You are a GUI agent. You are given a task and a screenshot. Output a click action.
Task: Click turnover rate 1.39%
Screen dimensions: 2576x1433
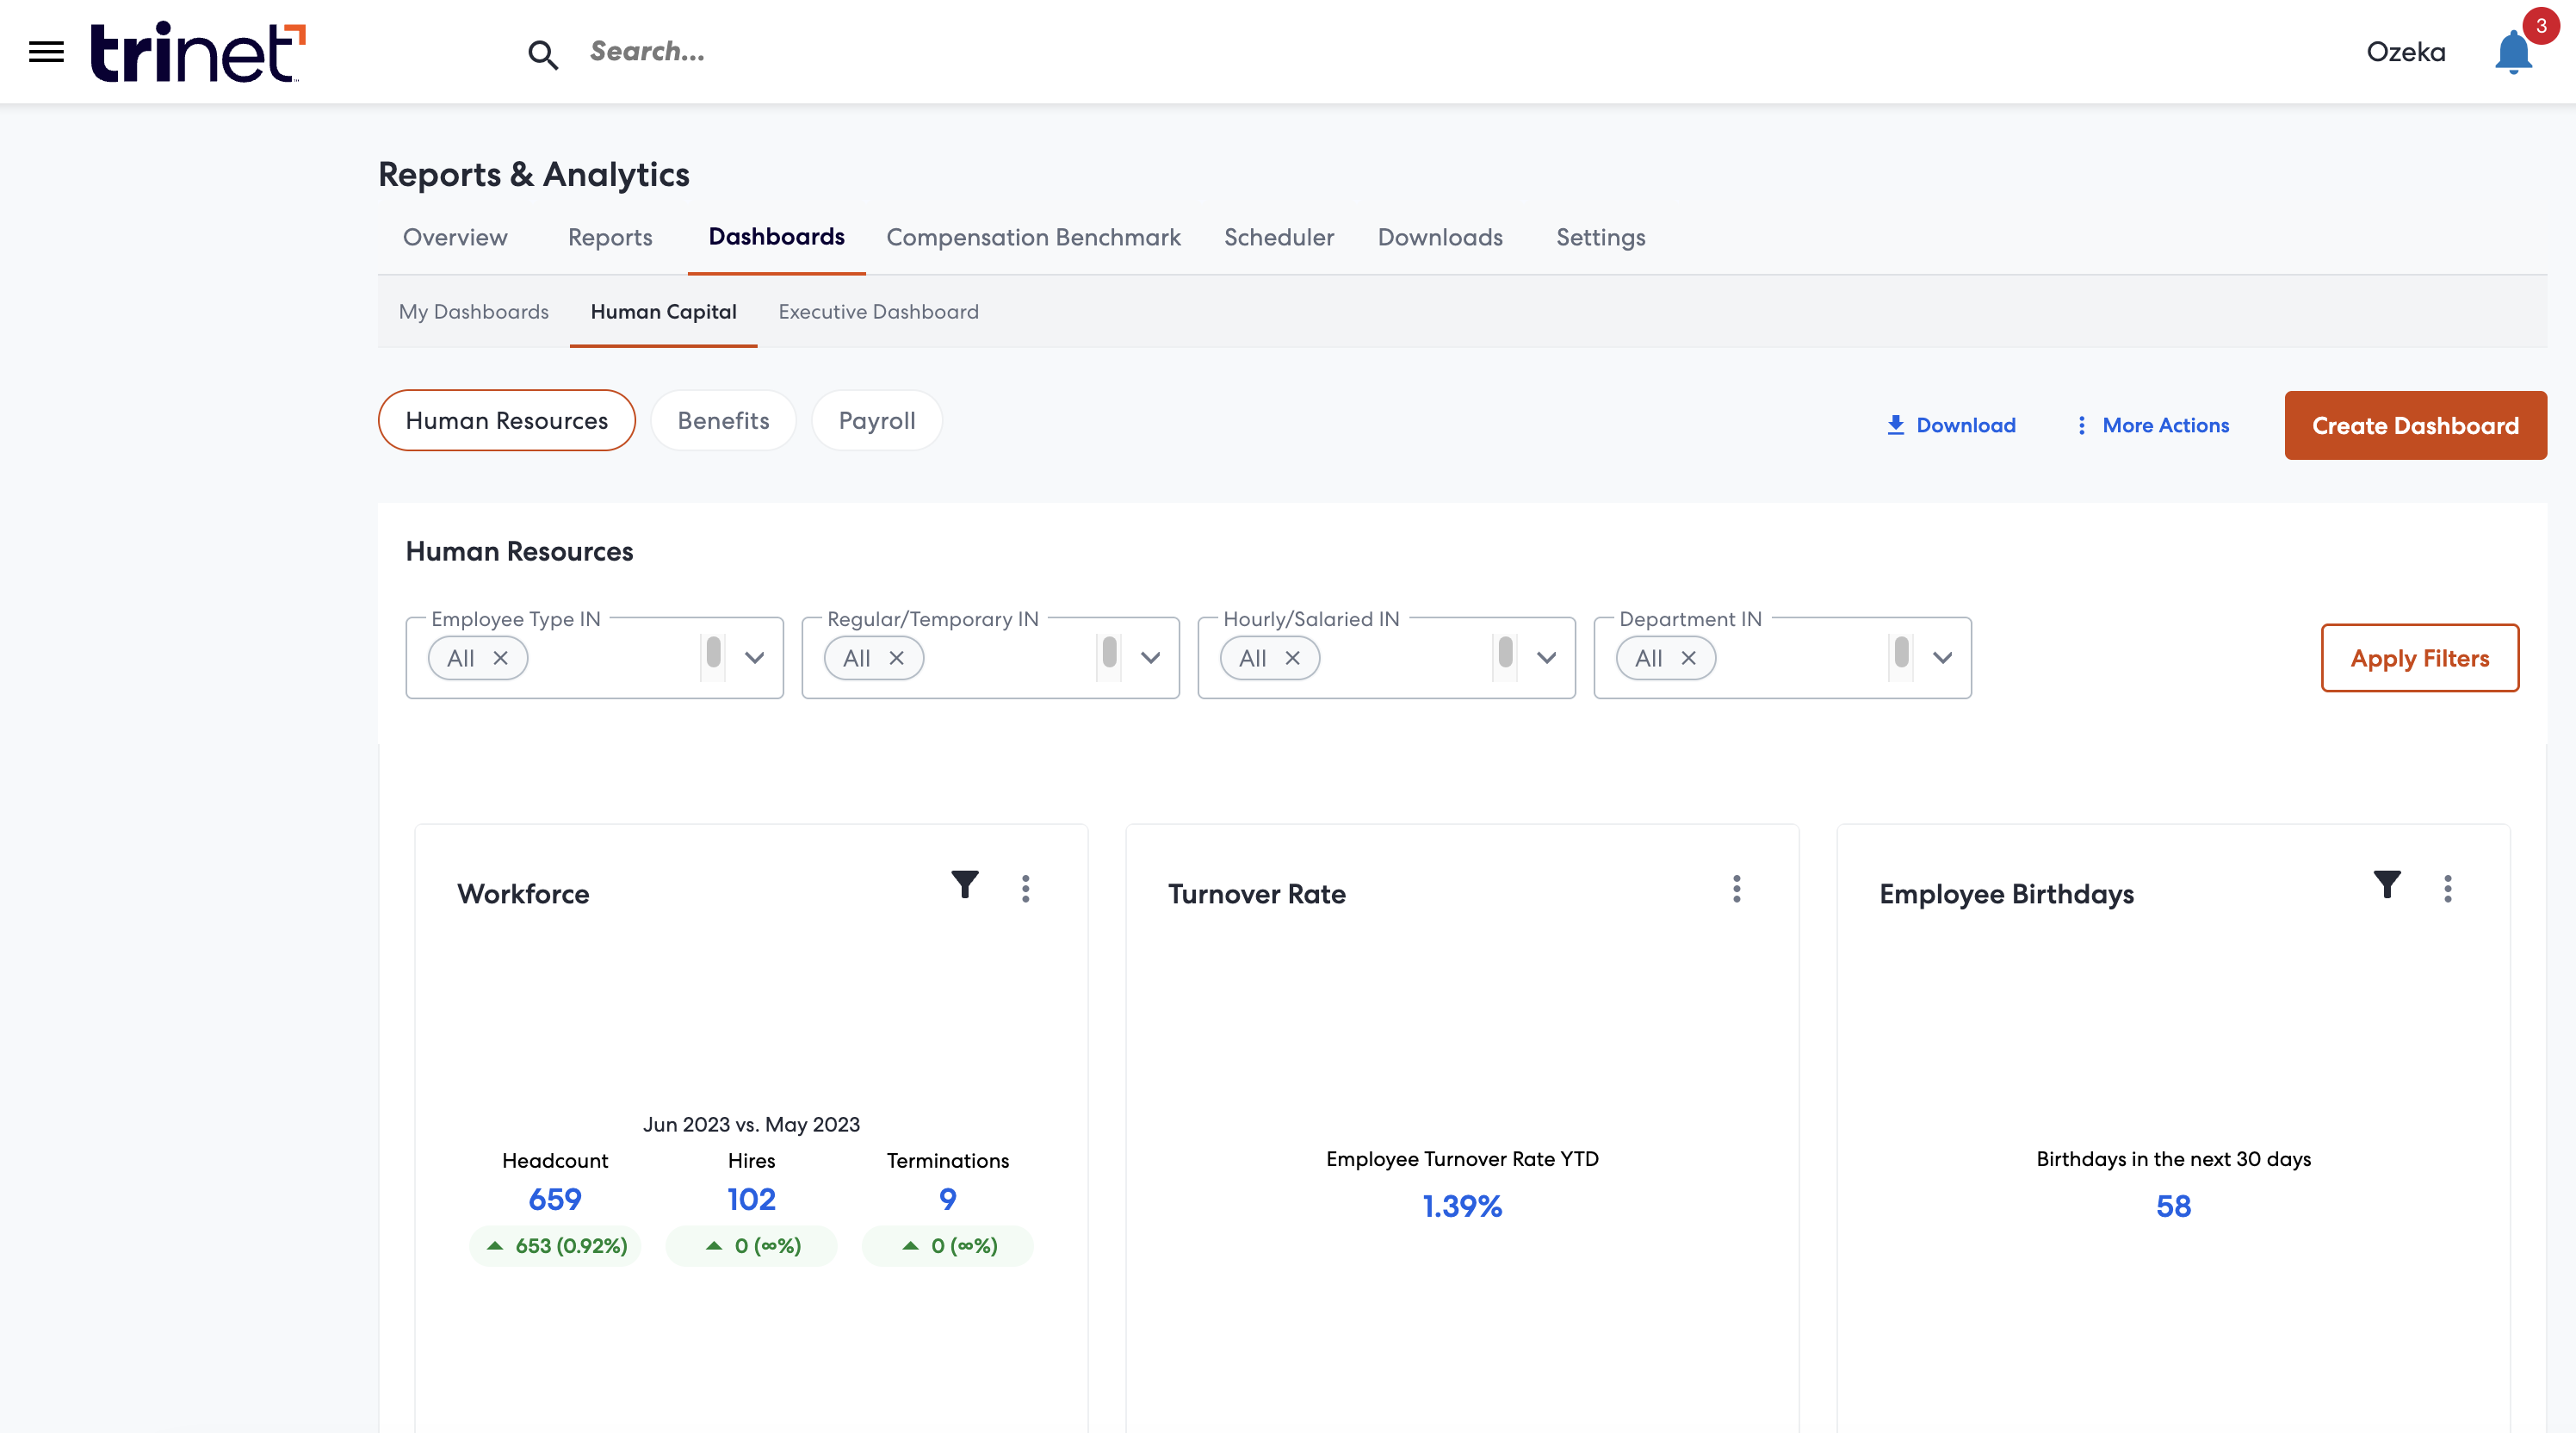coord(1462,1207)
